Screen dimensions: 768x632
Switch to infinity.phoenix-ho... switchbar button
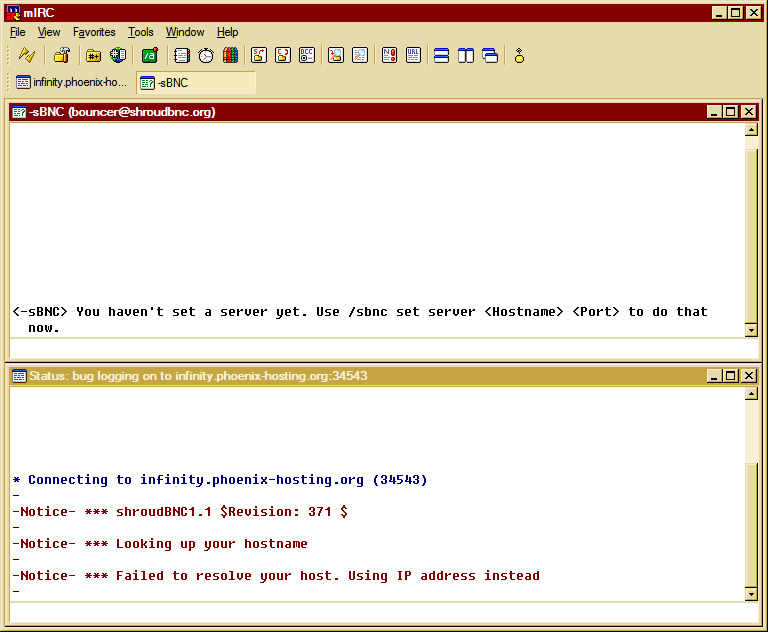point(72,82)
